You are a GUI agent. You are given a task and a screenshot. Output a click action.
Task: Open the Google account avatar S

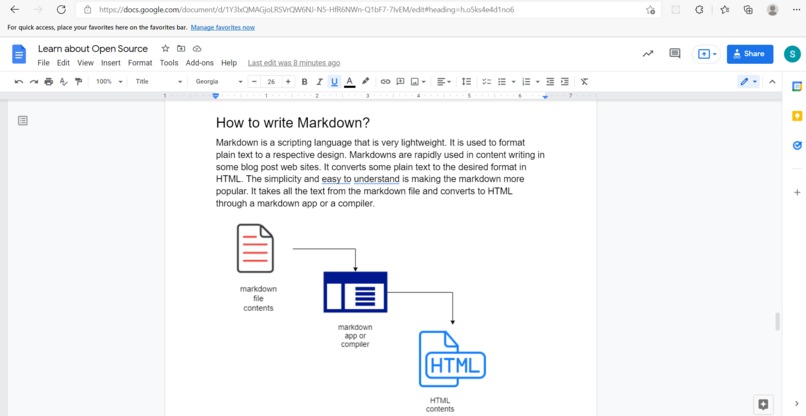pos(792,54)
